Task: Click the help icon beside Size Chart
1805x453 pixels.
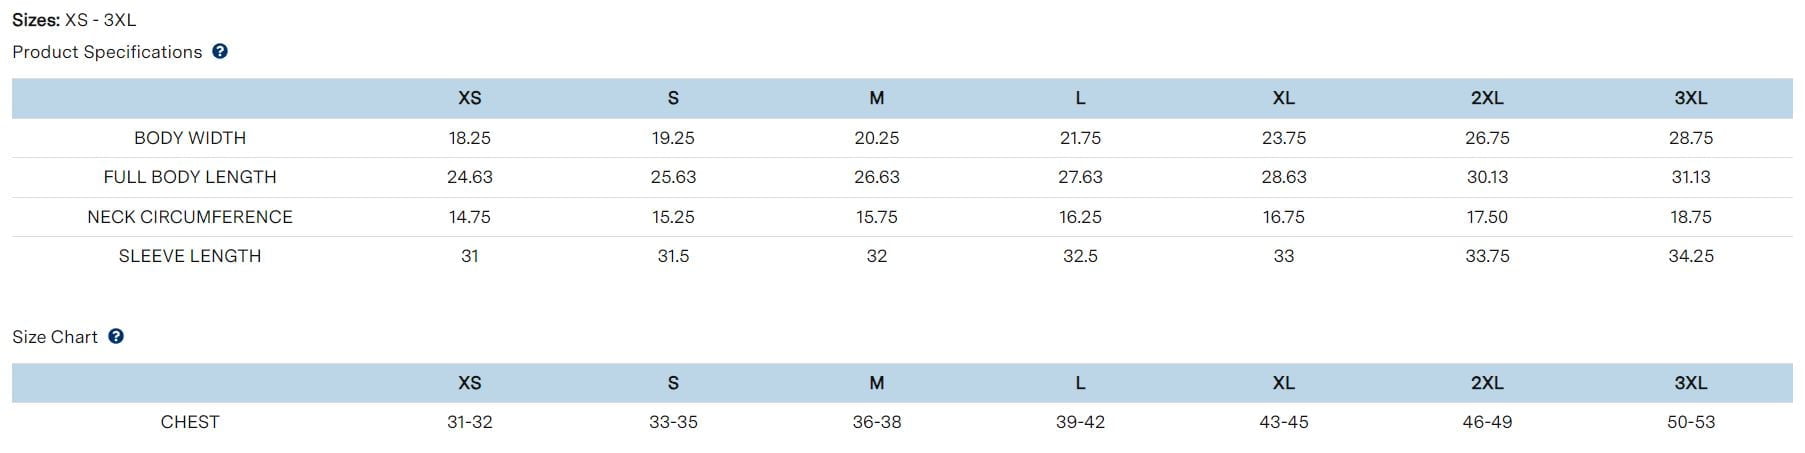Action: pos(116,337)
